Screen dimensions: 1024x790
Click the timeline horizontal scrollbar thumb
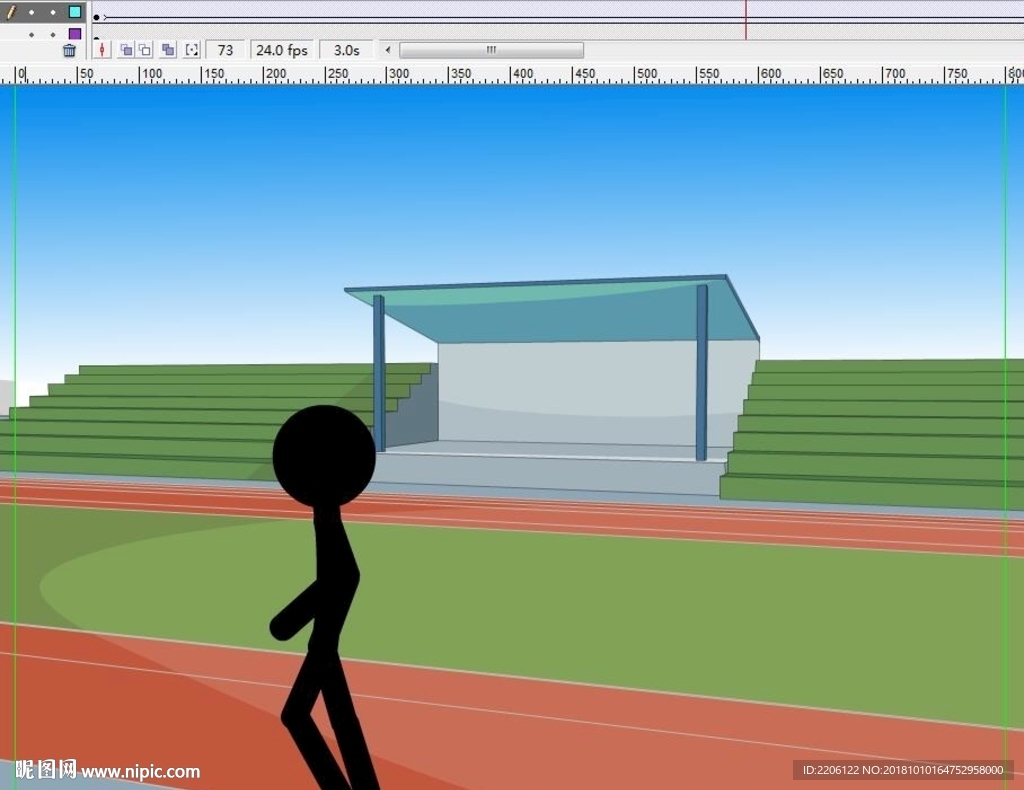[x=491, y=50]
